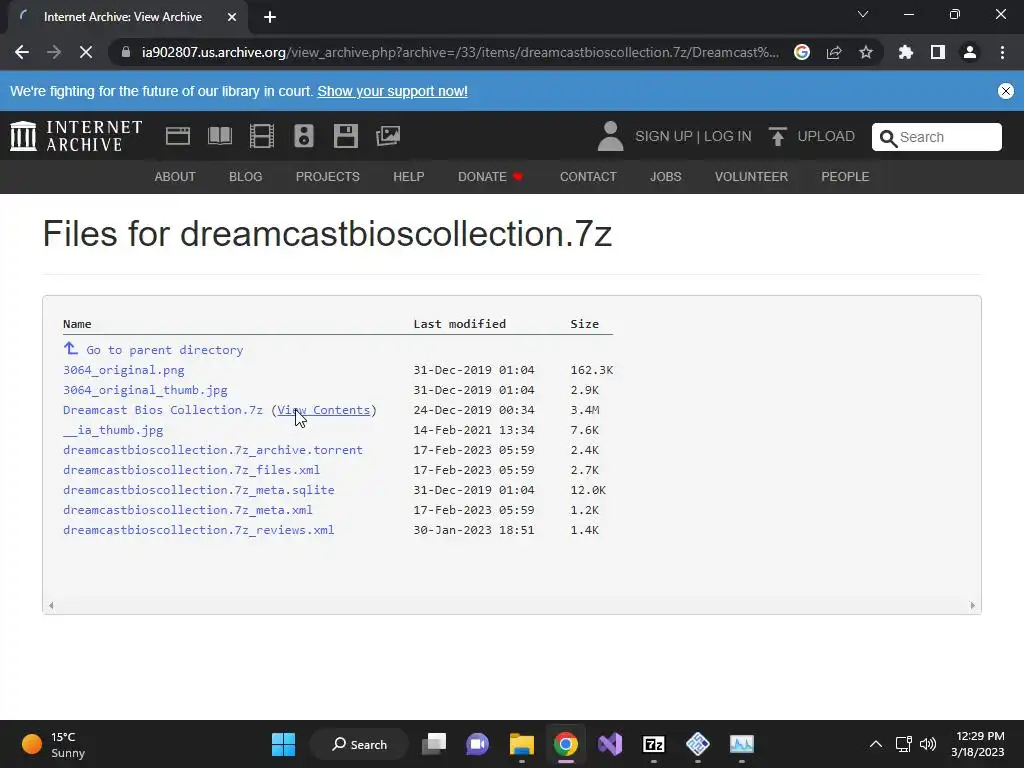Open the JOBS menu item

(x=665, y=176)
